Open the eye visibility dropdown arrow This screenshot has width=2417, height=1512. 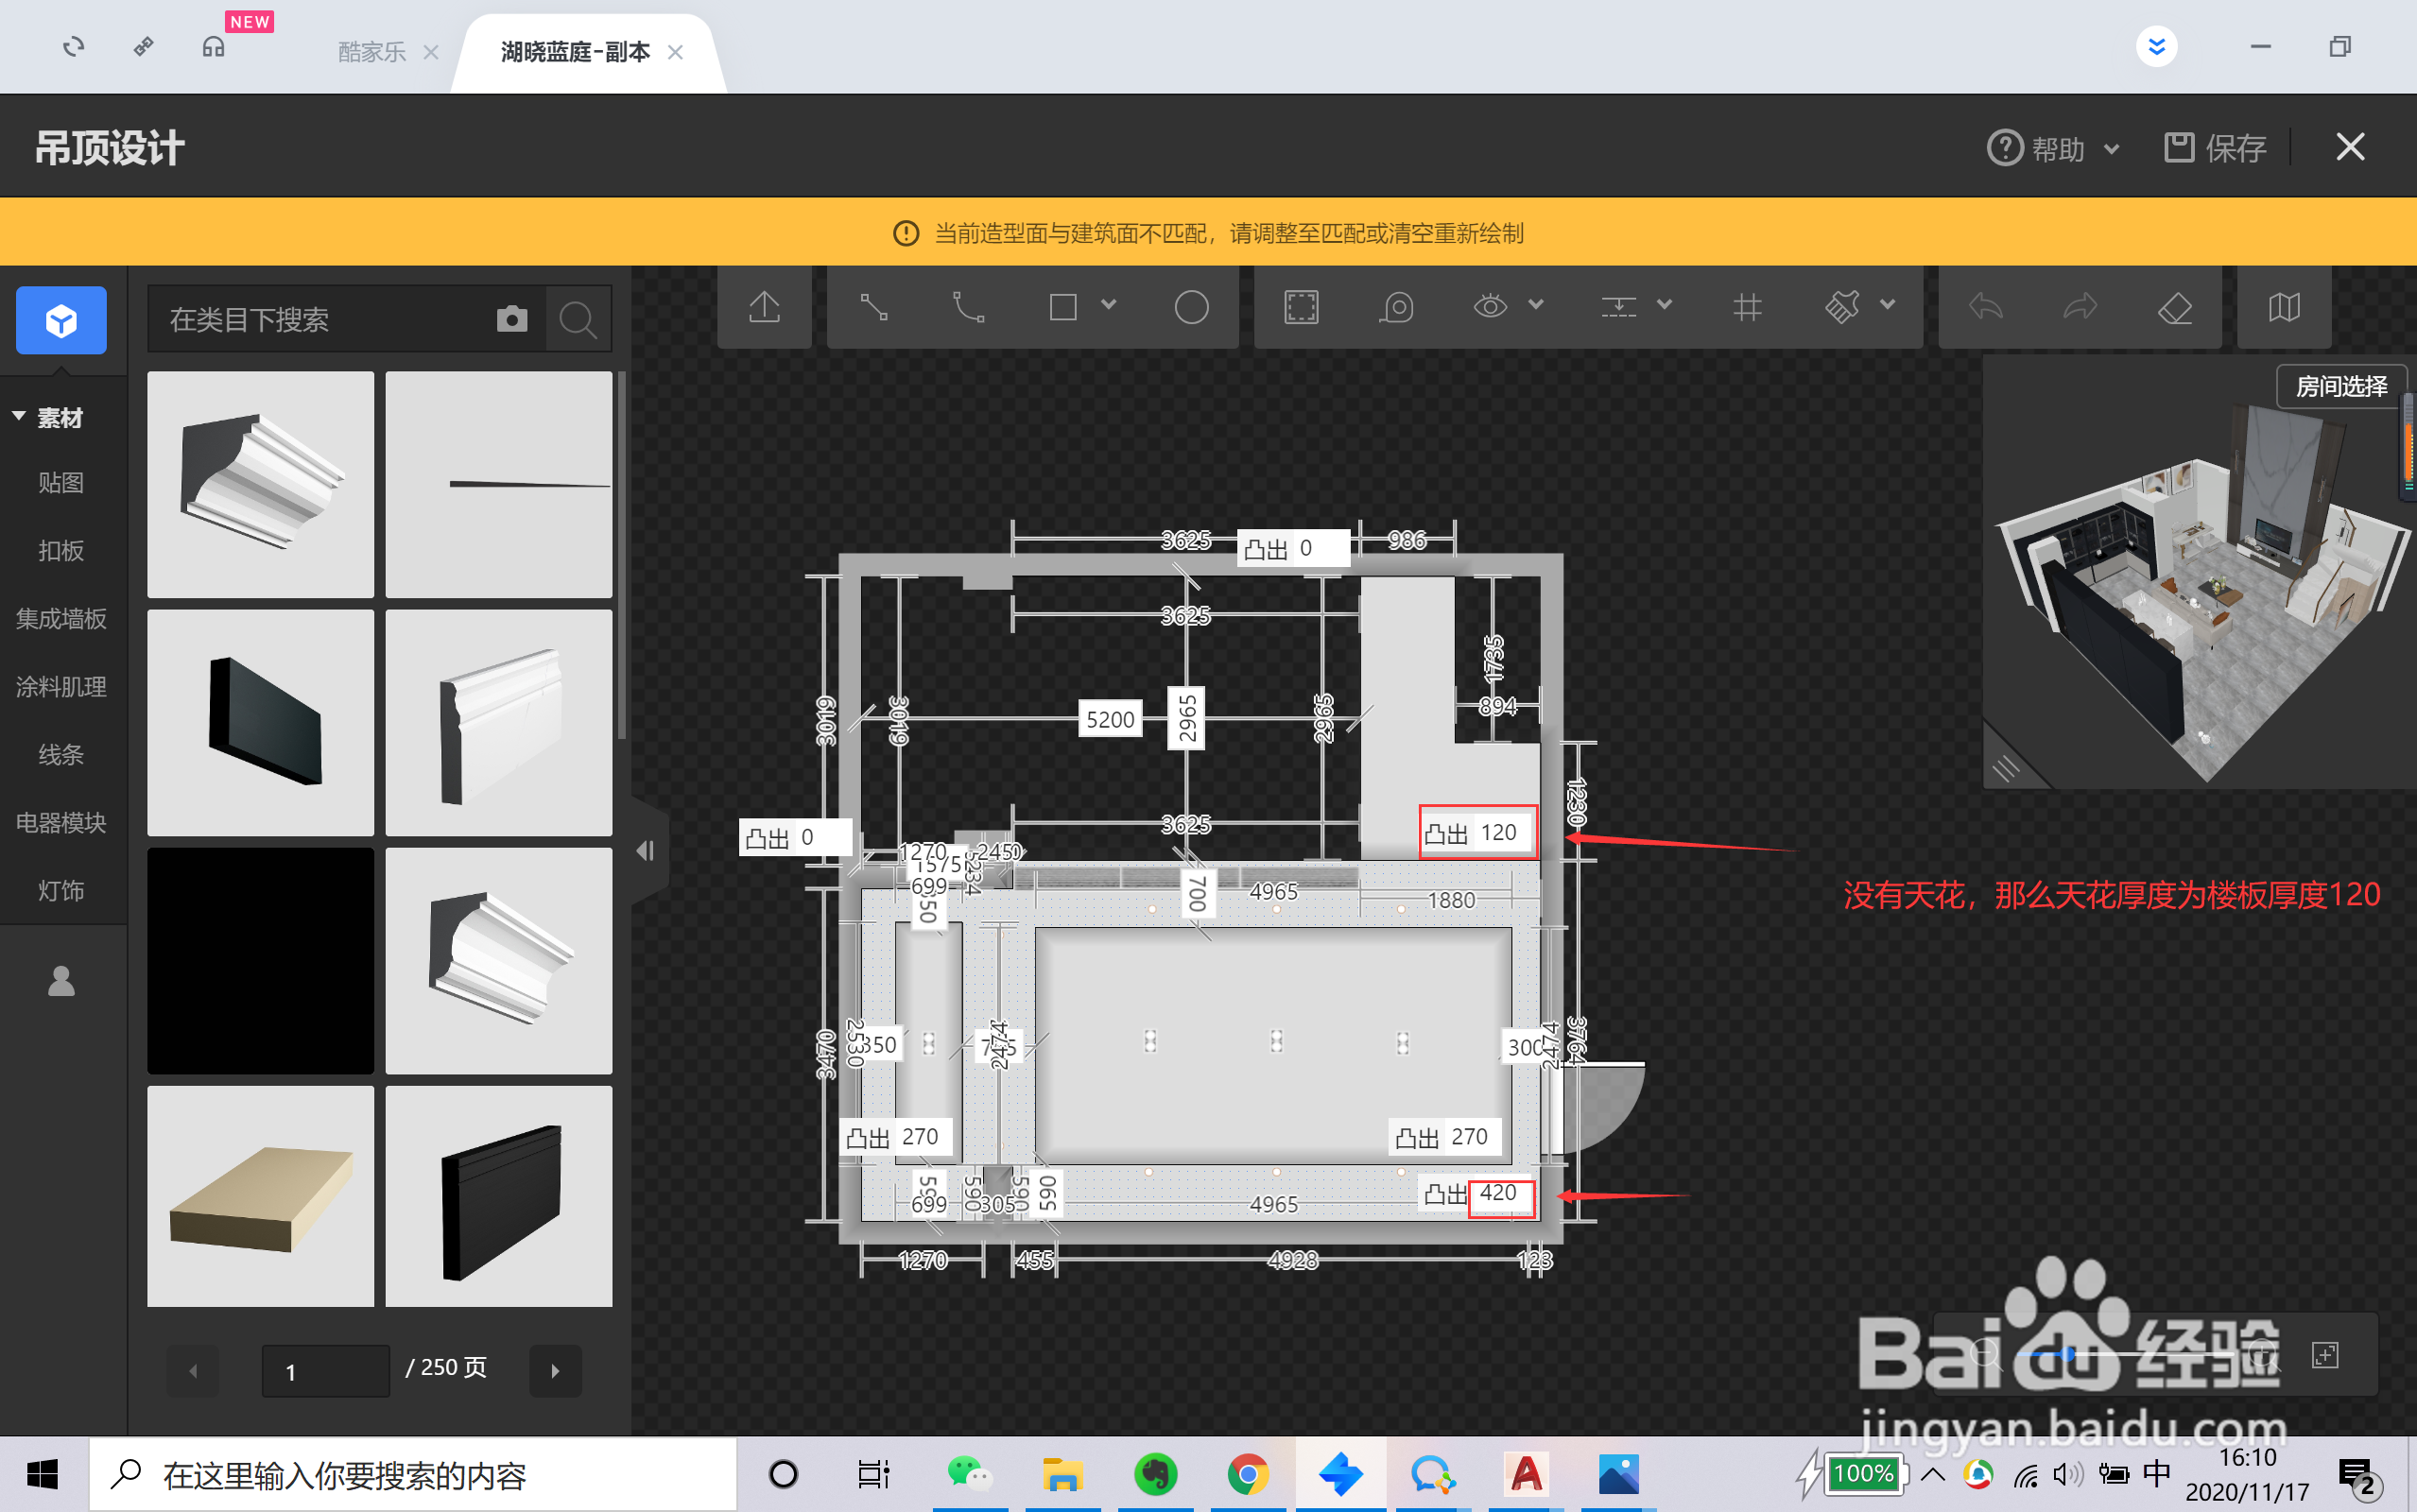[x=1536, y=304]
